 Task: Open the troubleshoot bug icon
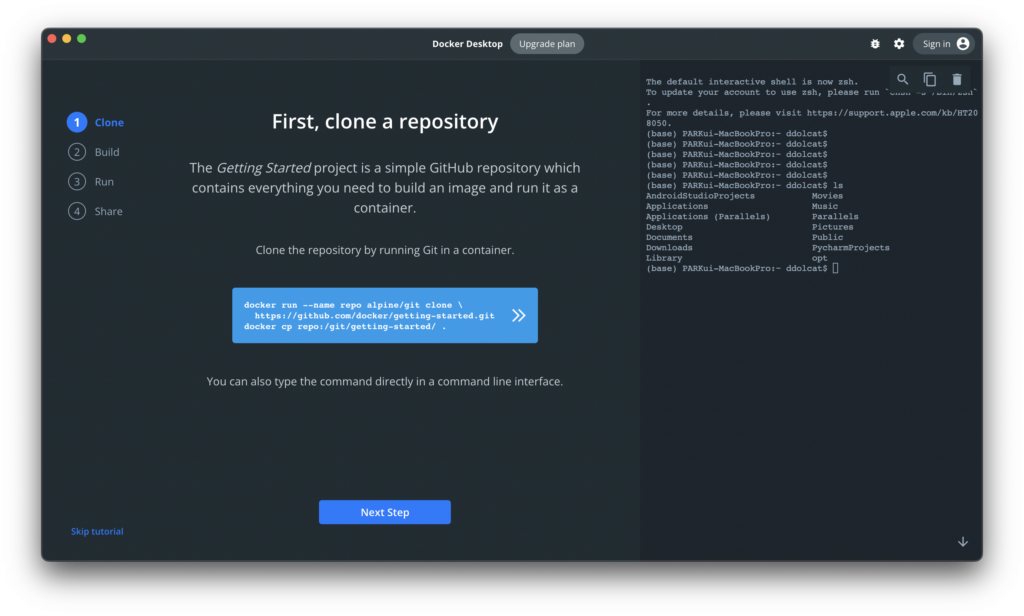click(x=875, y=44)
